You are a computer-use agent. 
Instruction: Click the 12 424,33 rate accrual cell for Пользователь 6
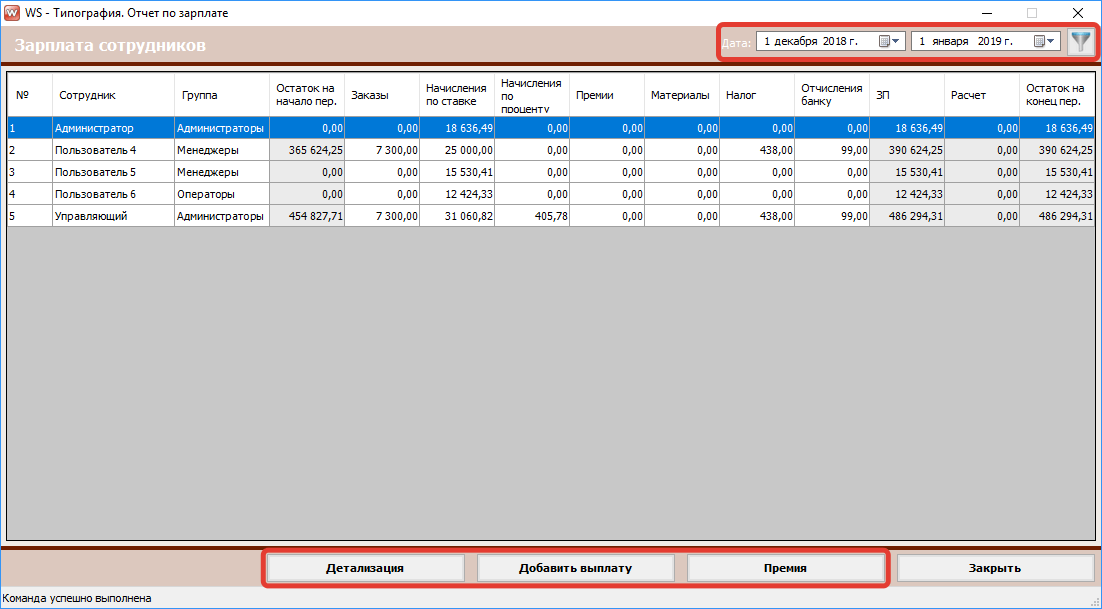click(457, 194)
